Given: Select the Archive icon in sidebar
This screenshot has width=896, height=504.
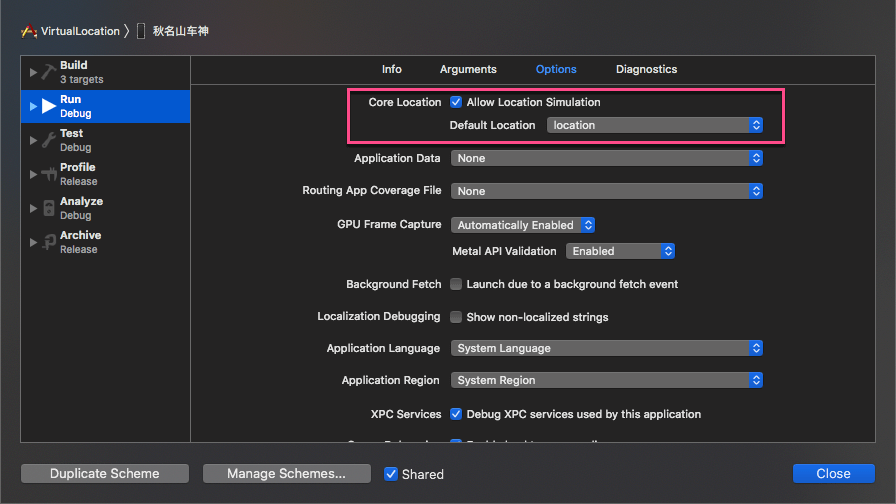Looking at the screenshot, I should (x=48, y=242).
